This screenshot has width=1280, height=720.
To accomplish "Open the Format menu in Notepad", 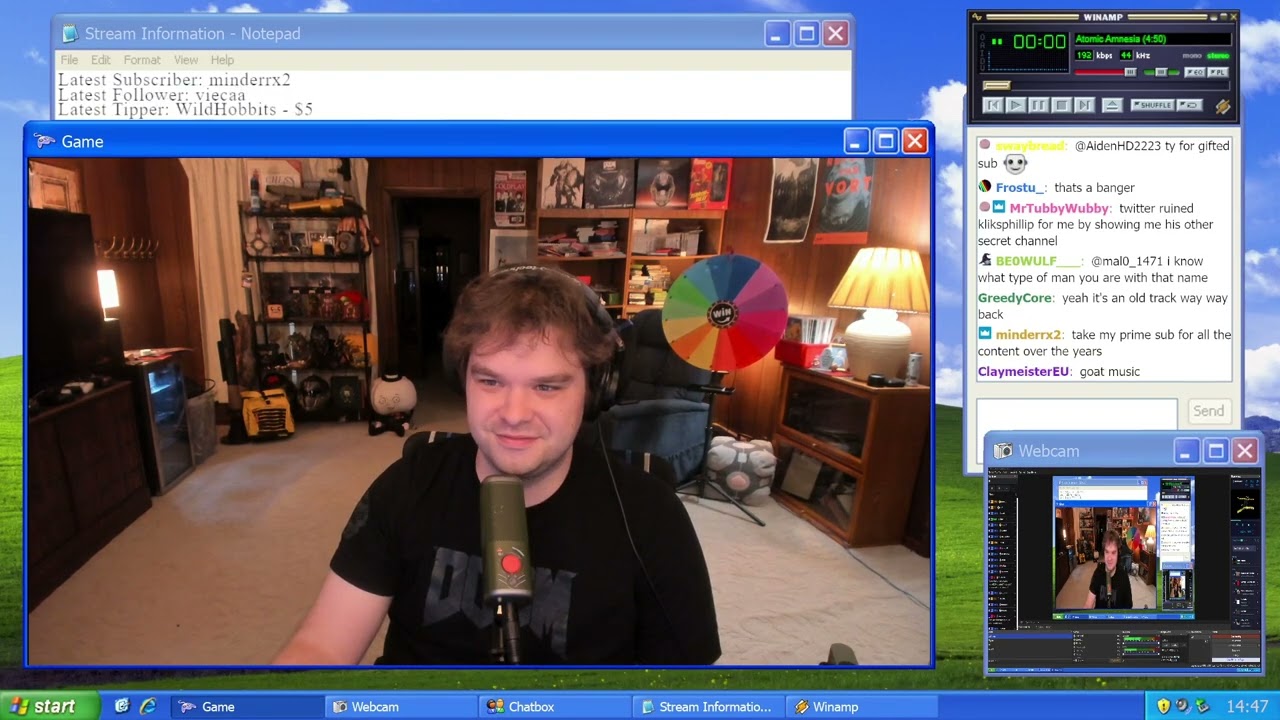I will coord(142,60).
